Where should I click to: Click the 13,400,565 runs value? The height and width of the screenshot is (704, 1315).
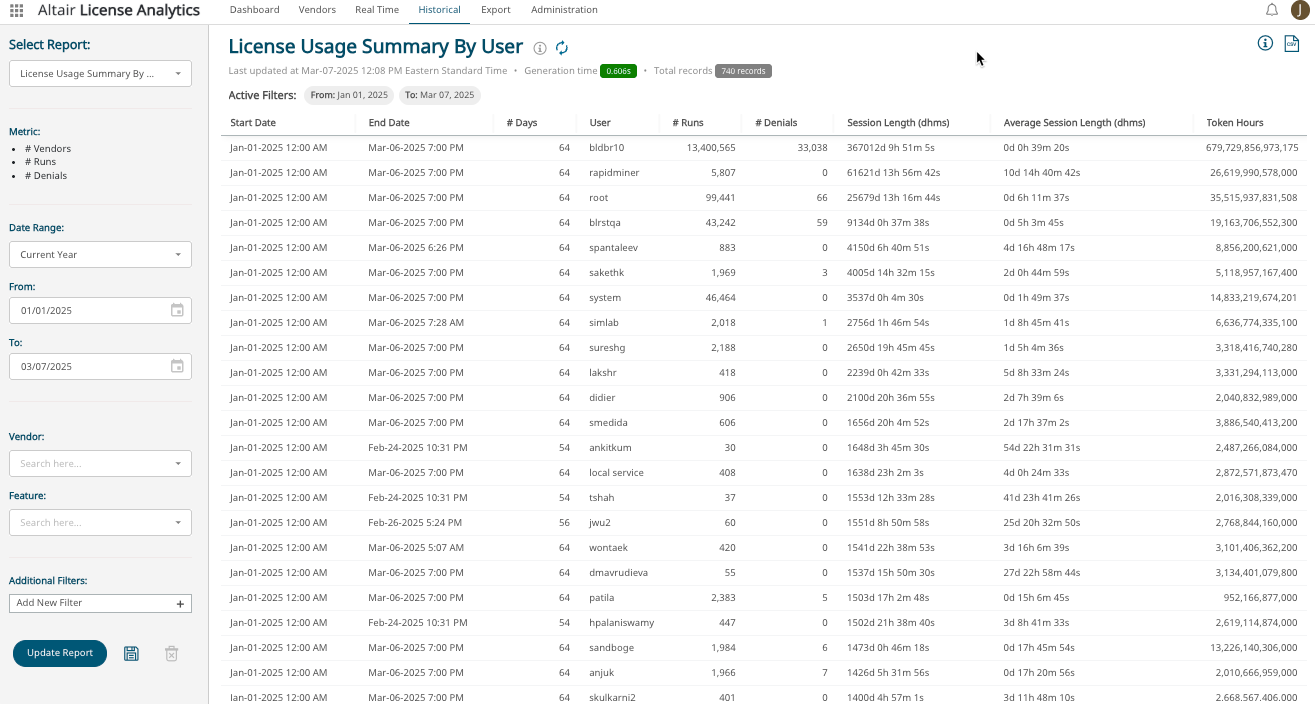(x=711, y=148)
